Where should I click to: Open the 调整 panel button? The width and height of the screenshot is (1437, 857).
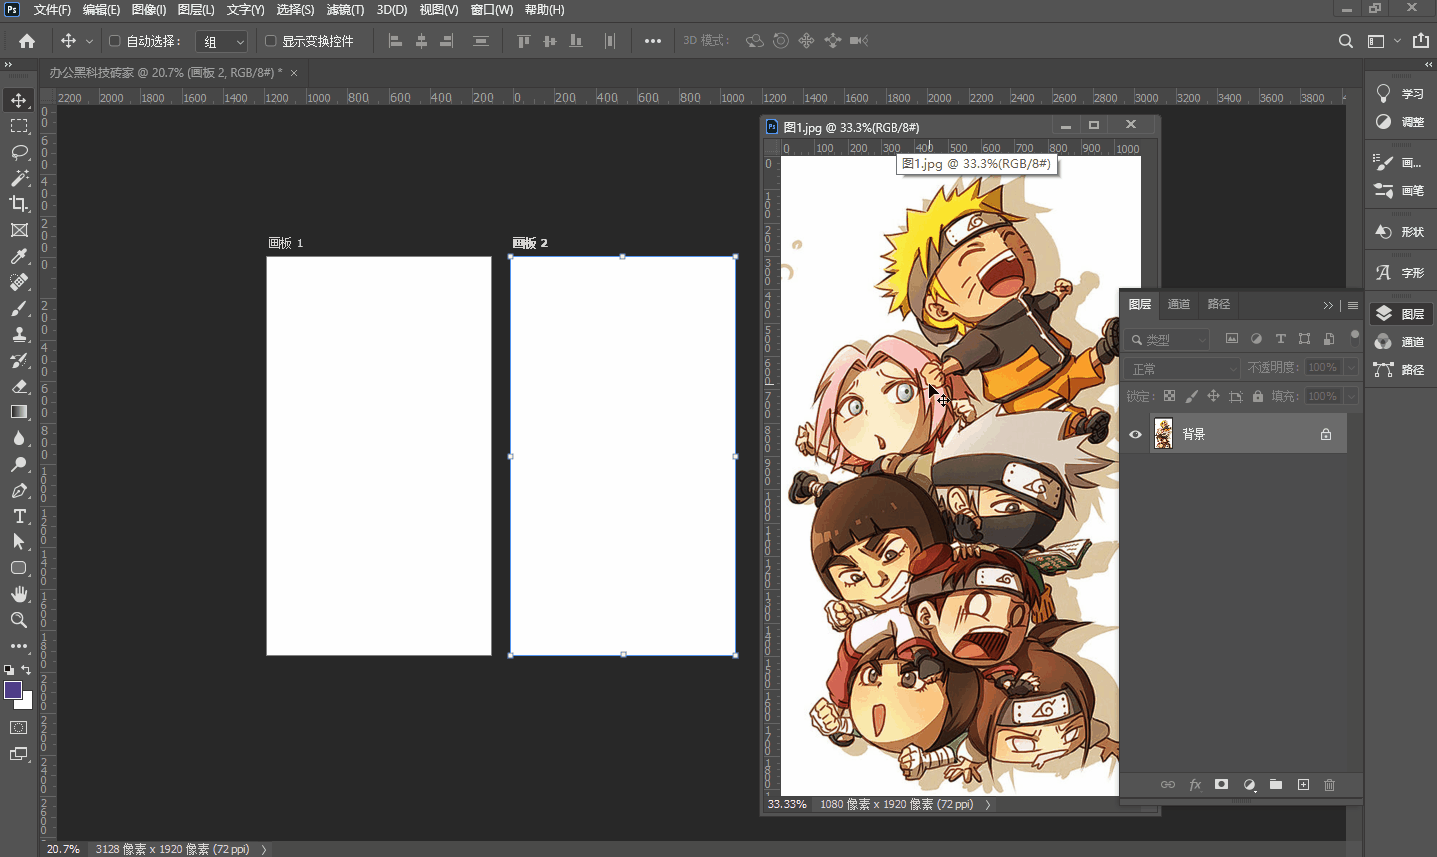click(x=1401, y=122)
